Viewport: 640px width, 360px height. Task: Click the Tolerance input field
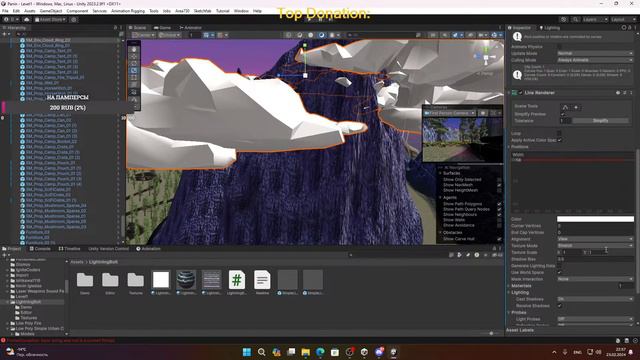565,121
